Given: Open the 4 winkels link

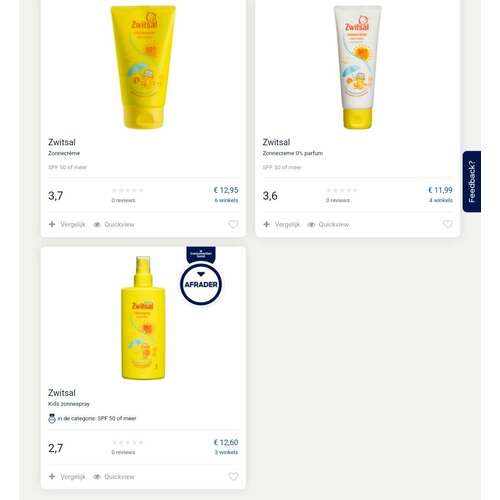Looking at the screenshot, I should point(441,200).
